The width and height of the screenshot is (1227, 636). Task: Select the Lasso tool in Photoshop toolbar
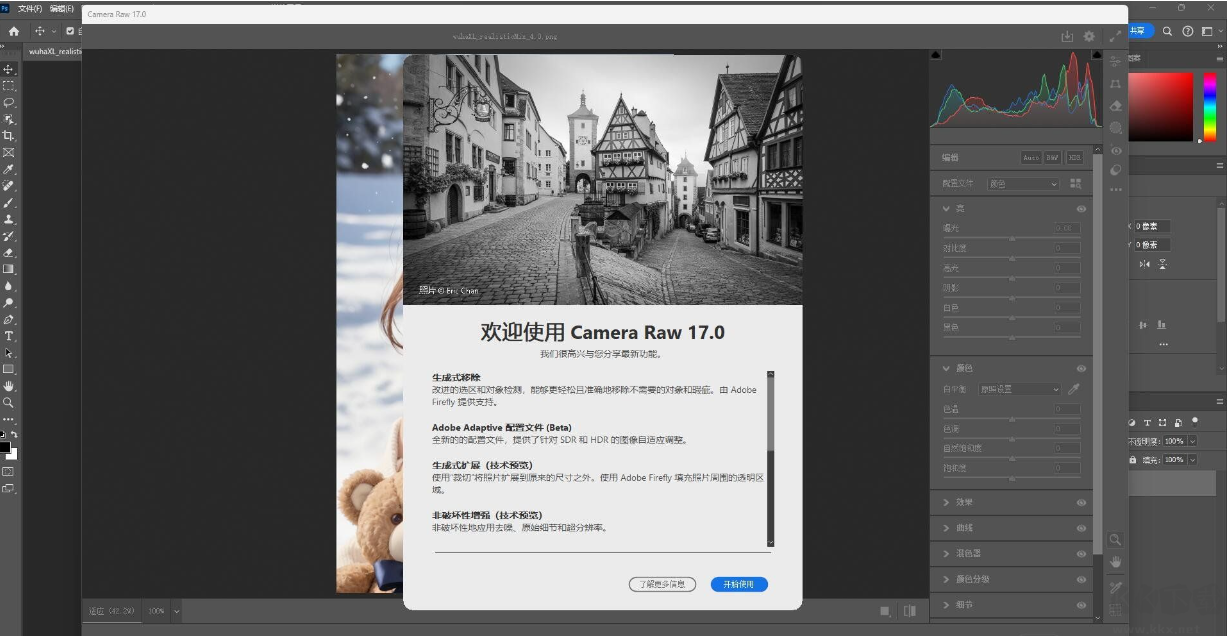(x=9, y=102)
